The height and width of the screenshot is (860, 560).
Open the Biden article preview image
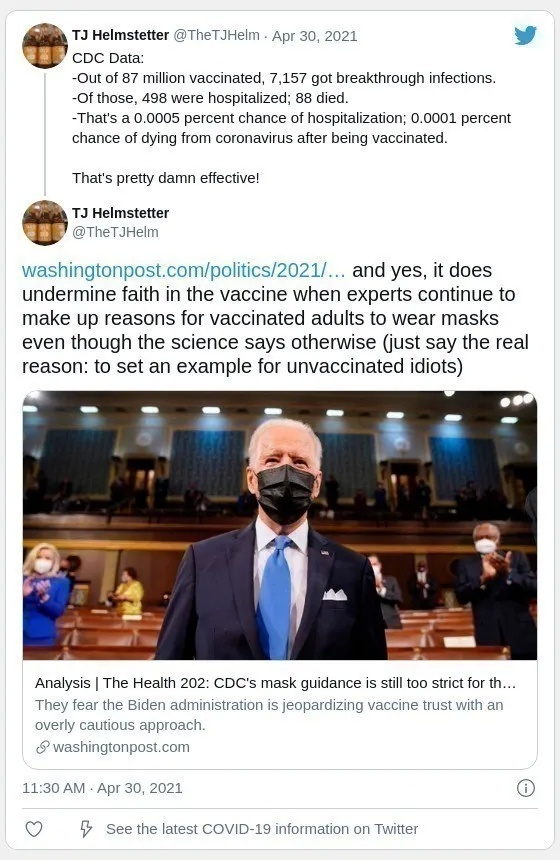(280, 525)
